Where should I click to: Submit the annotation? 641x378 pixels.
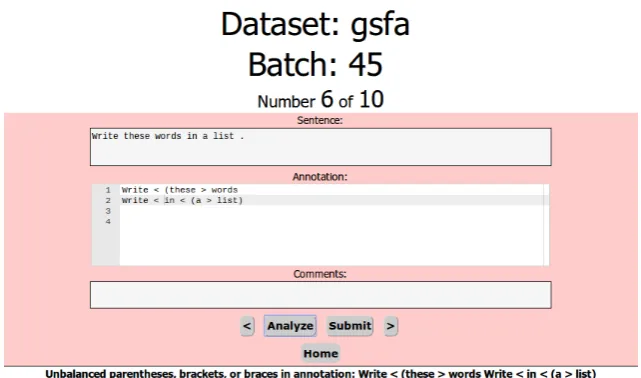(x=350, y=326)
